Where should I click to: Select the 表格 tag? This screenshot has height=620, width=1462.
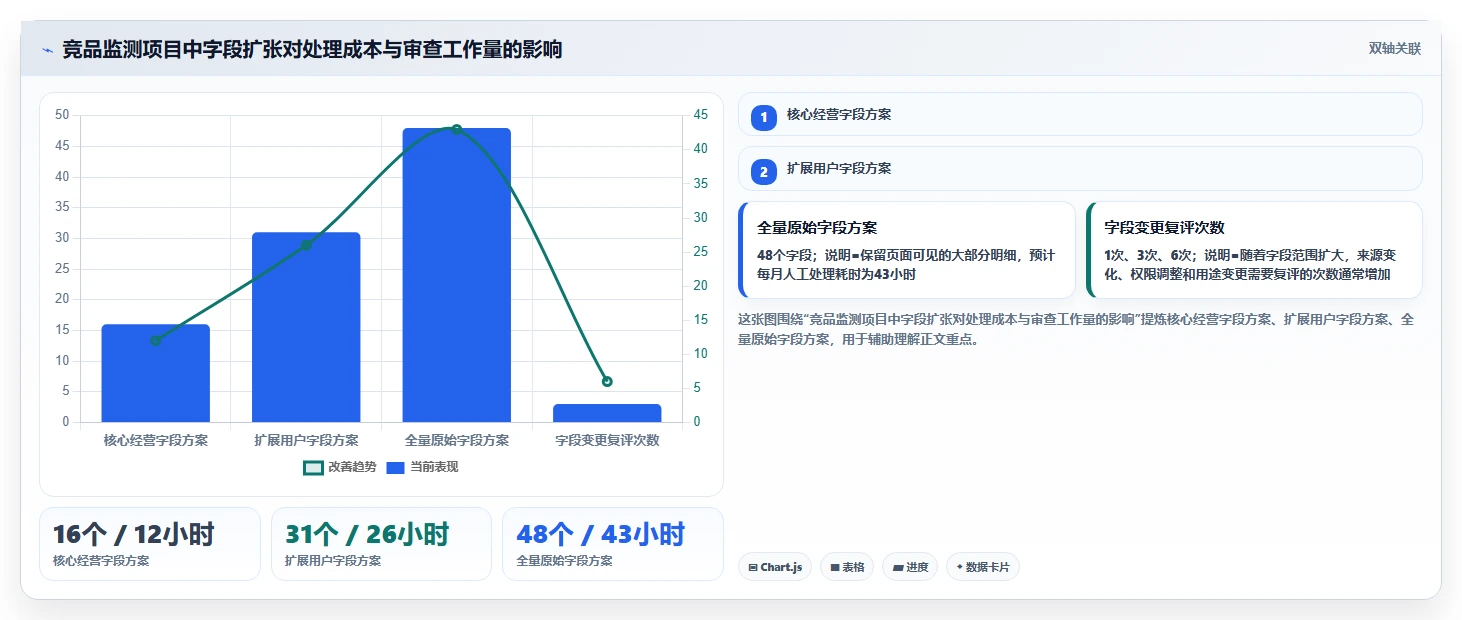coord(847,567)
